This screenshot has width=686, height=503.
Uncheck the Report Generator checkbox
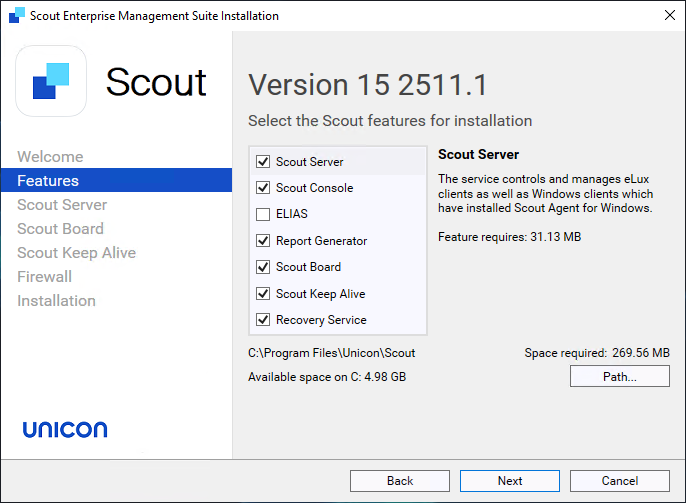coord(263,241)
